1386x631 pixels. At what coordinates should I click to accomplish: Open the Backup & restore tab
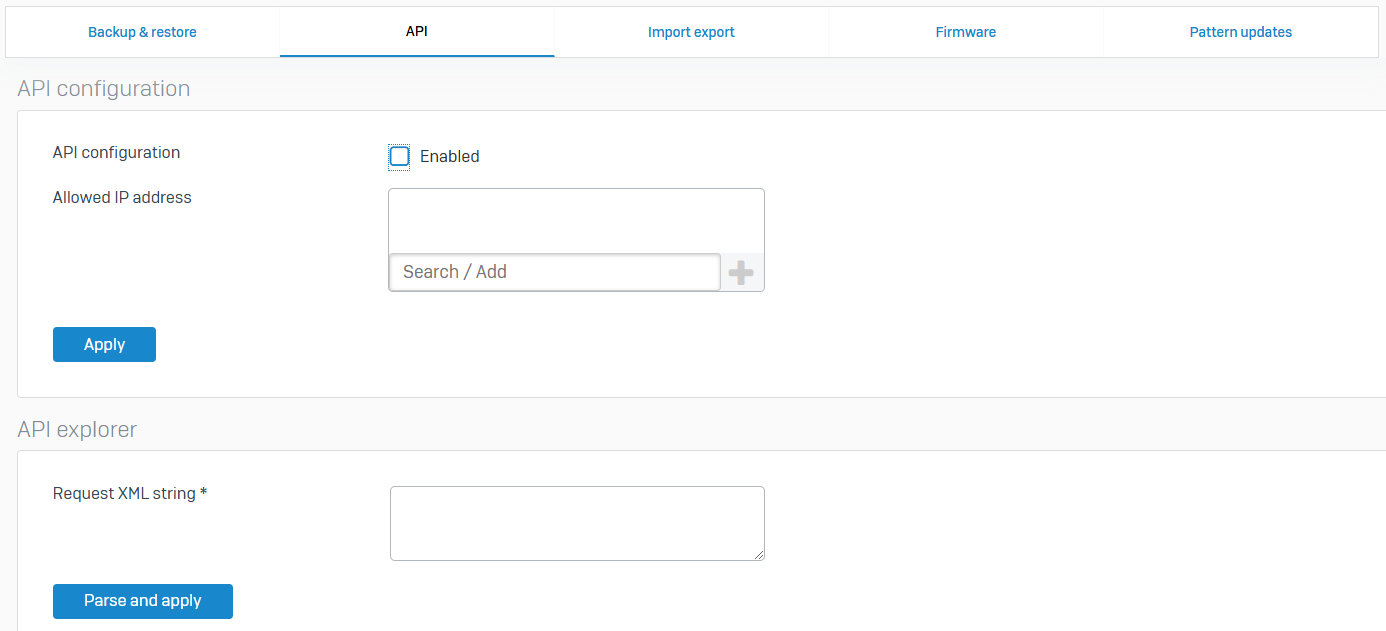(x=142, y=32)
